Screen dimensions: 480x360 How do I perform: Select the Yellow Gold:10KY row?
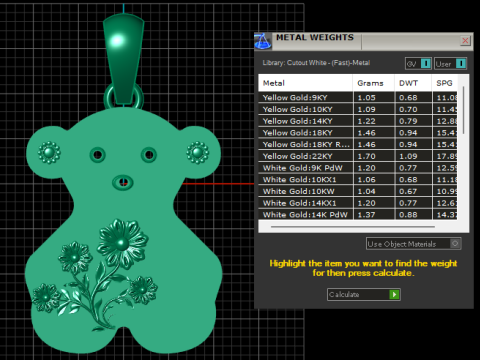pyautogui.click(x=358, y=109)
